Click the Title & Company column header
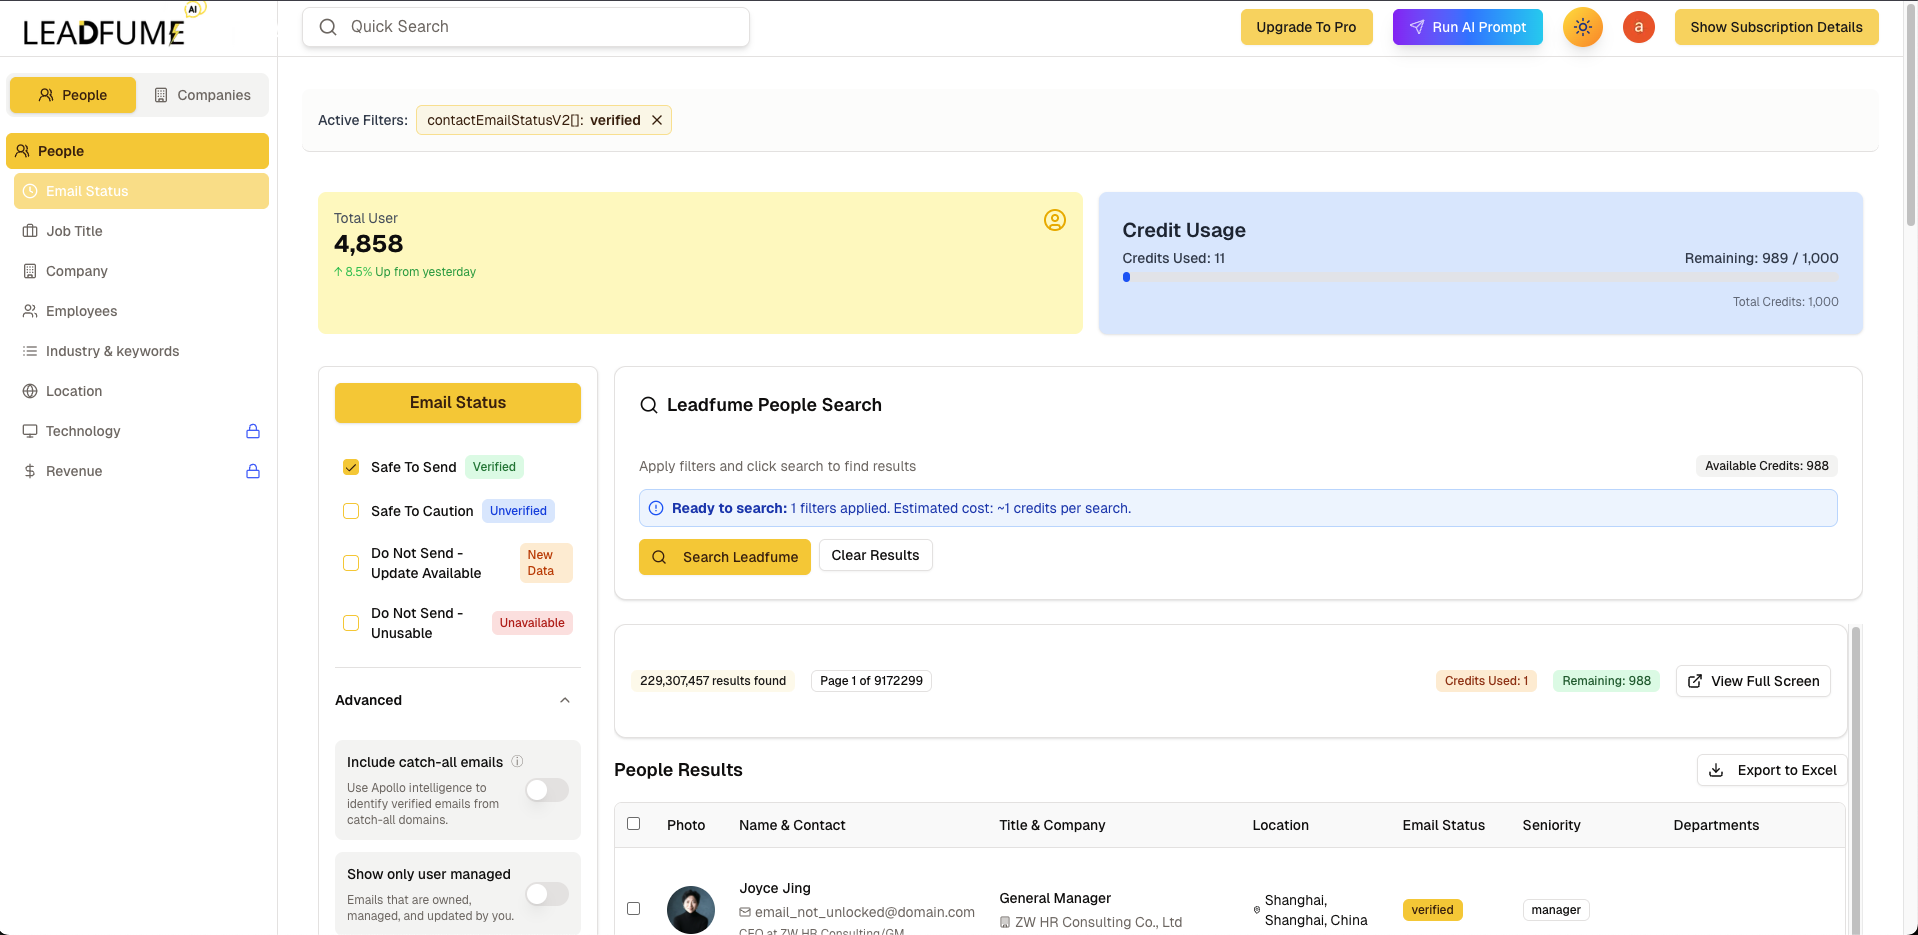This screenshot has height=935, width=1918. point(1052,825)
